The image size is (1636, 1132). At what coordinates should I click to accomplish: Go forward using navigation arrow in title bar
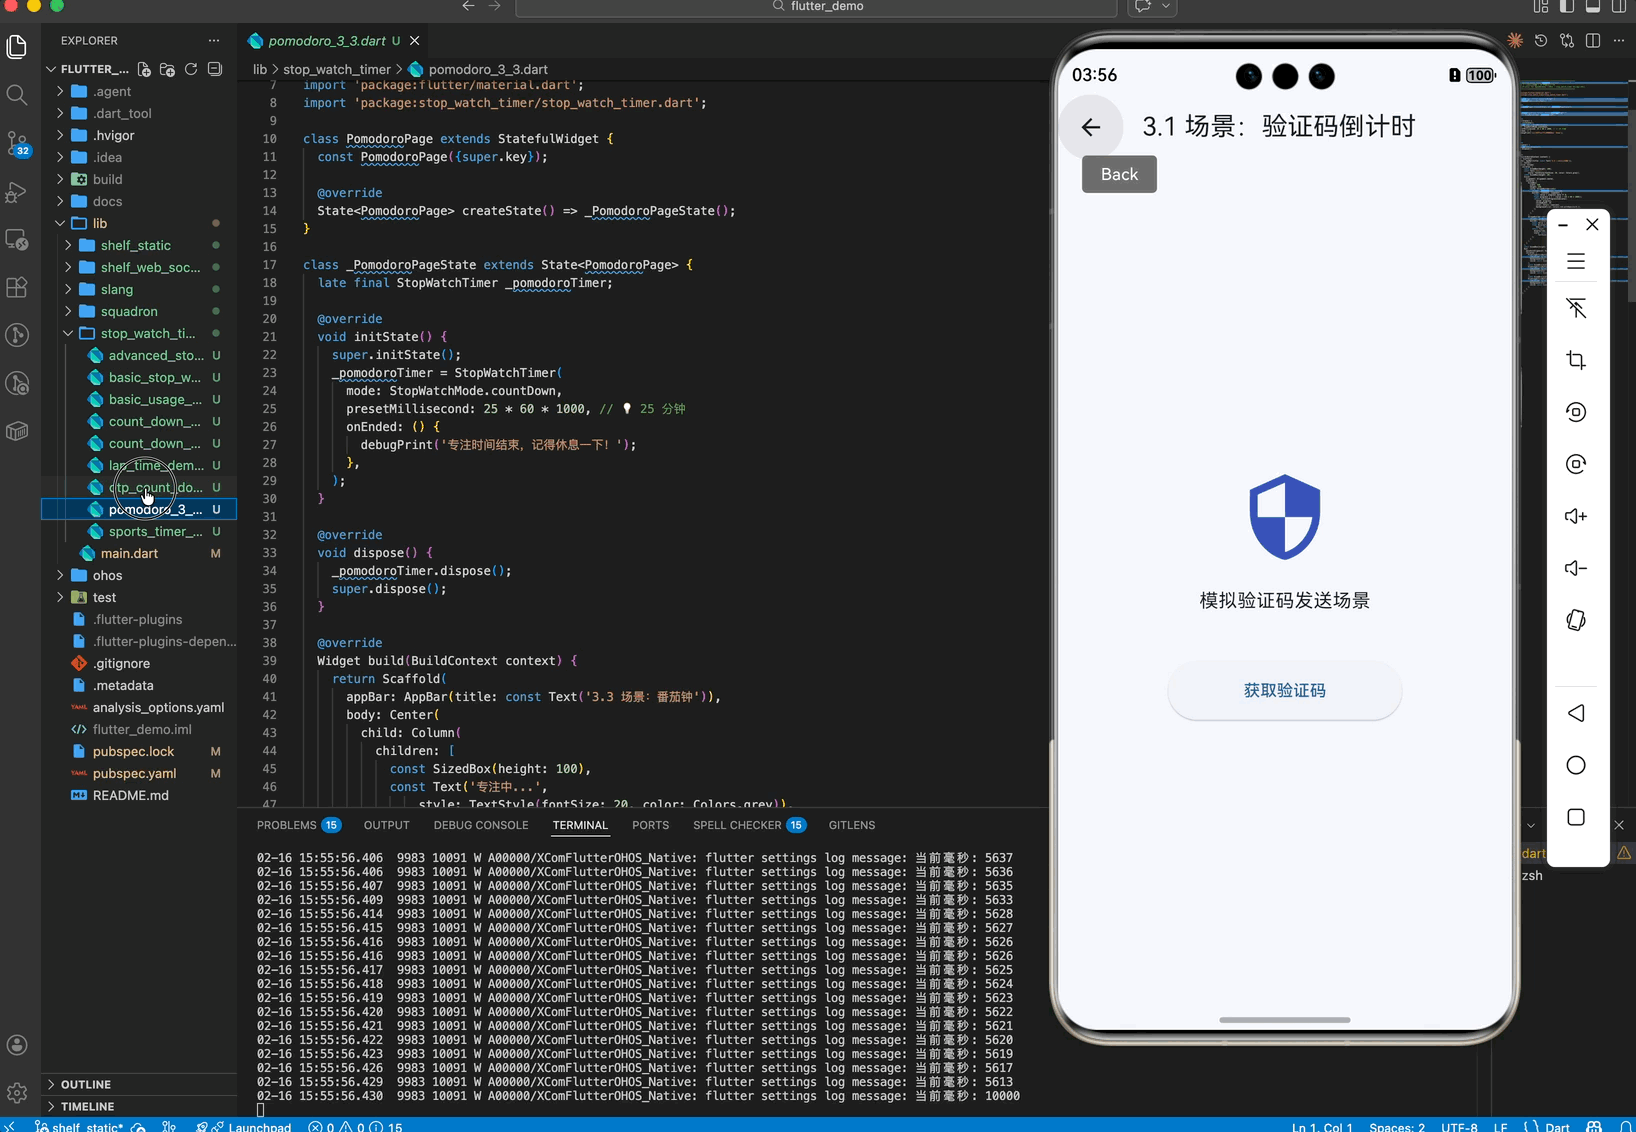click(x=494, y=6)
